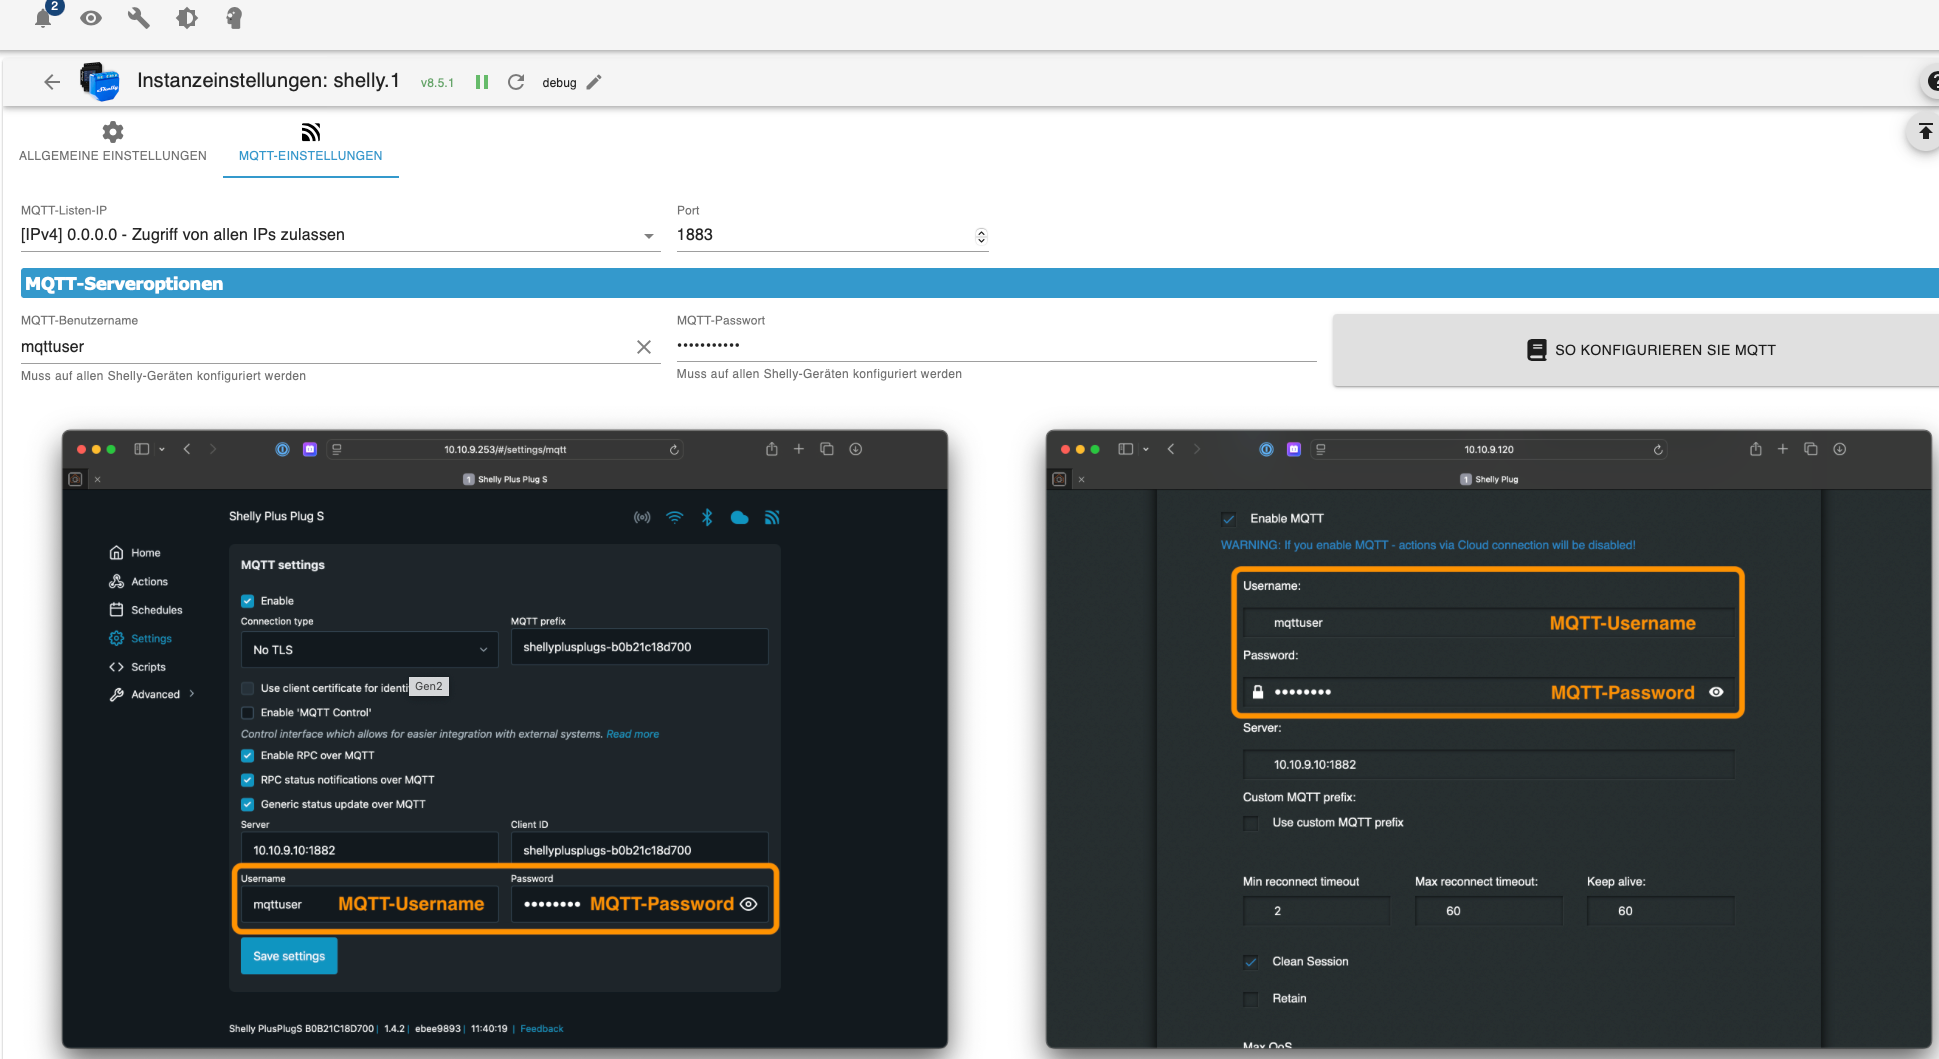
Task: Click the MQTT-Serveroptionen header
Action: (980, 283)
